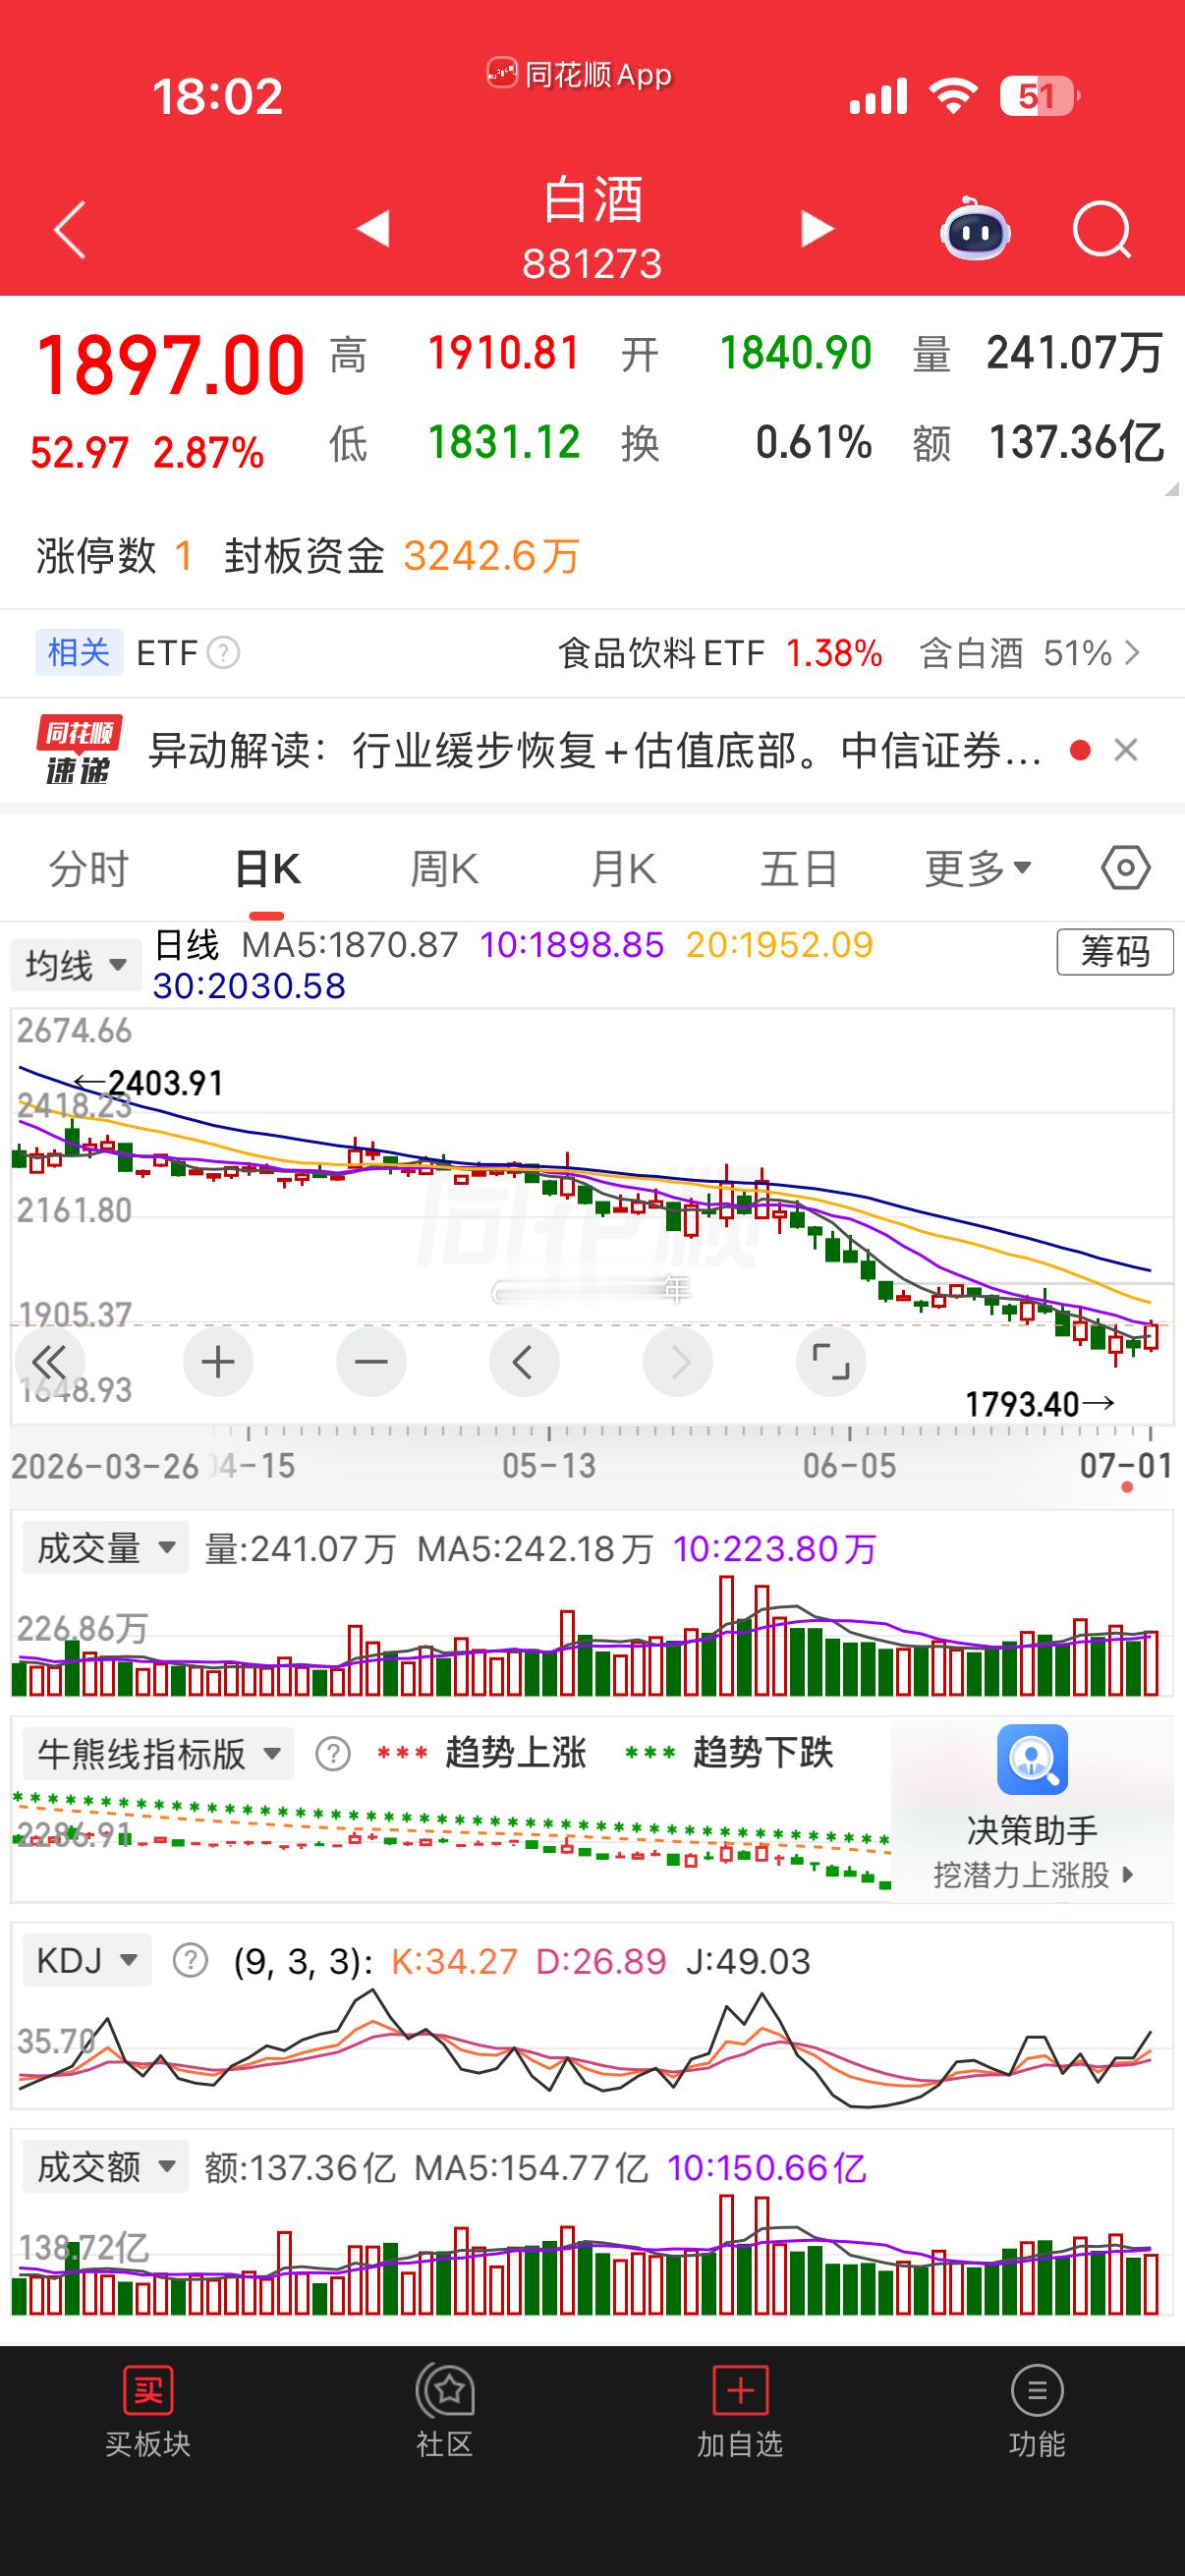The image size is (1185, 2576).
Task: Tap the 30:2030.58 moving average value
Action: [249, 986]
